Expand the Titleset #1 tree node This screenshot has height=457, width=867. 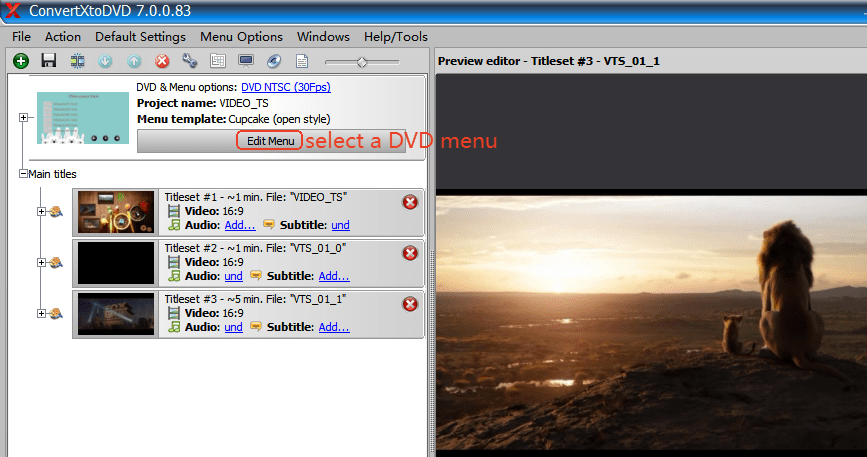click(41, 211)
